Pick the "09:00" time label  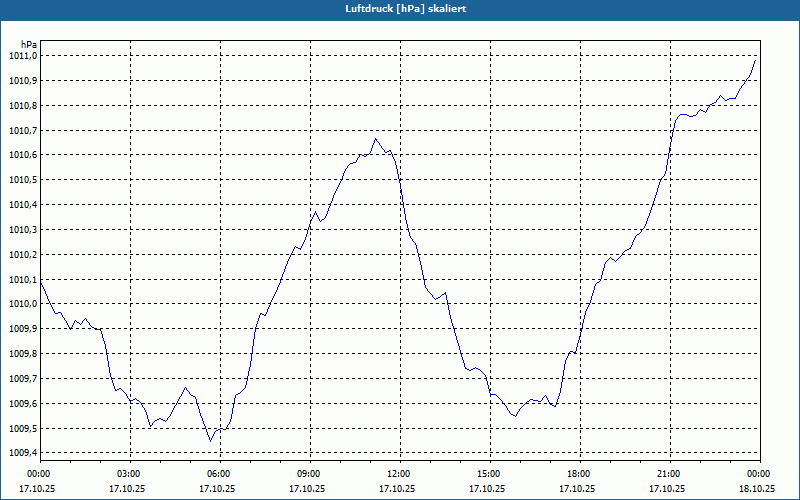[x=308, y=474]
